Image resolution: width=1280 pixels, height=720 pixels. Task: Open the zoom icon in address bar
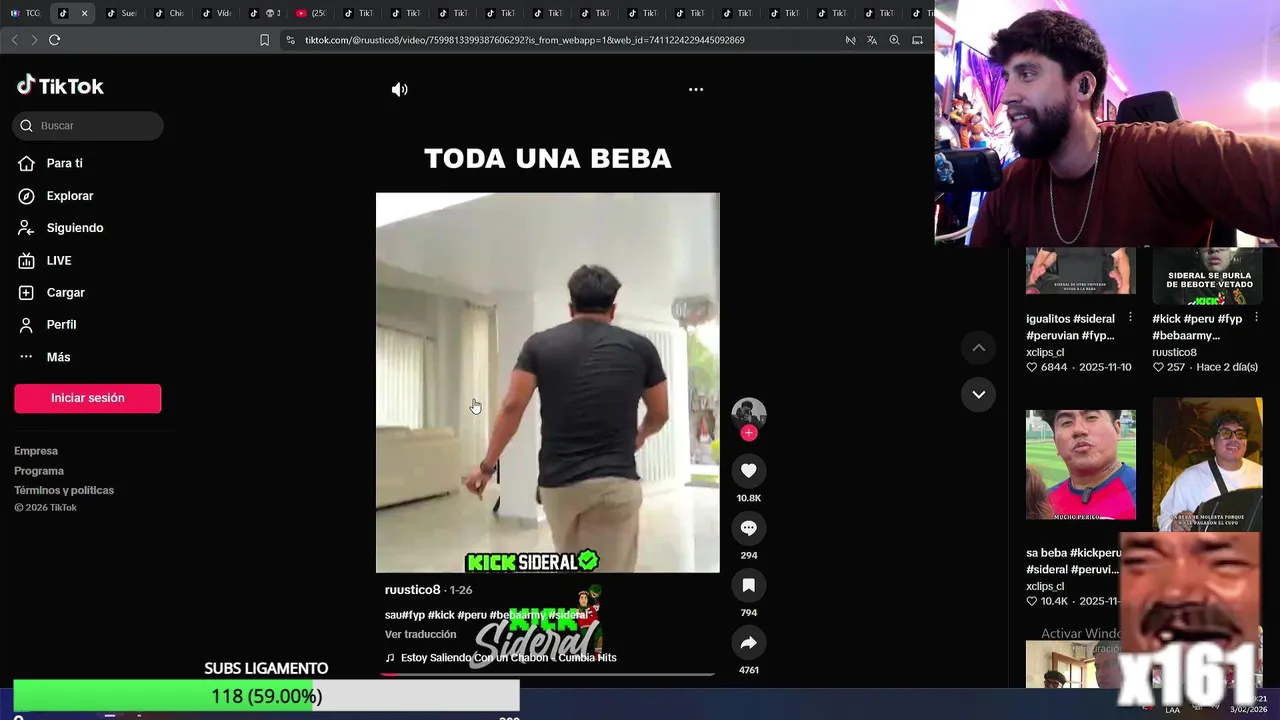point(894,40)
